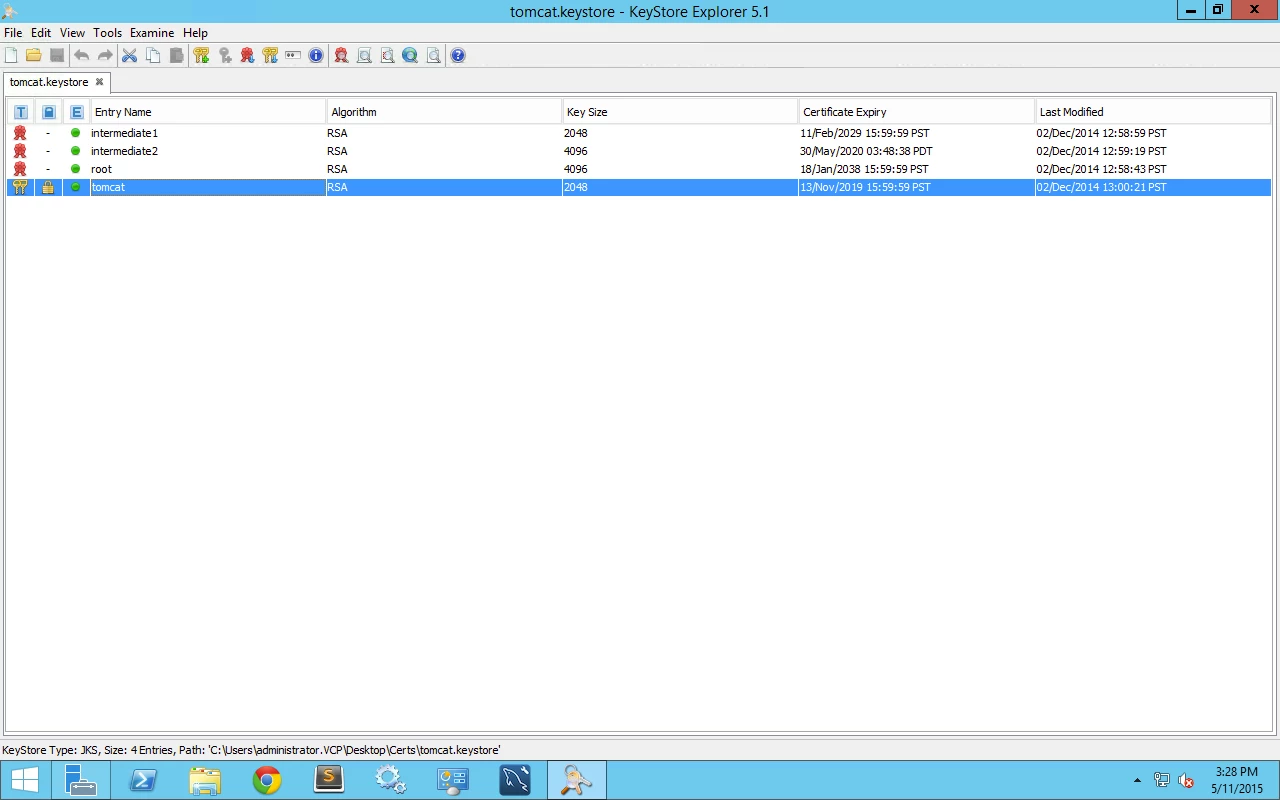This screenshot has width=1280, height=800.
Task: Click expiry date 18/Jan/2038 15:59:59 PST
Action: click(864, 169)
